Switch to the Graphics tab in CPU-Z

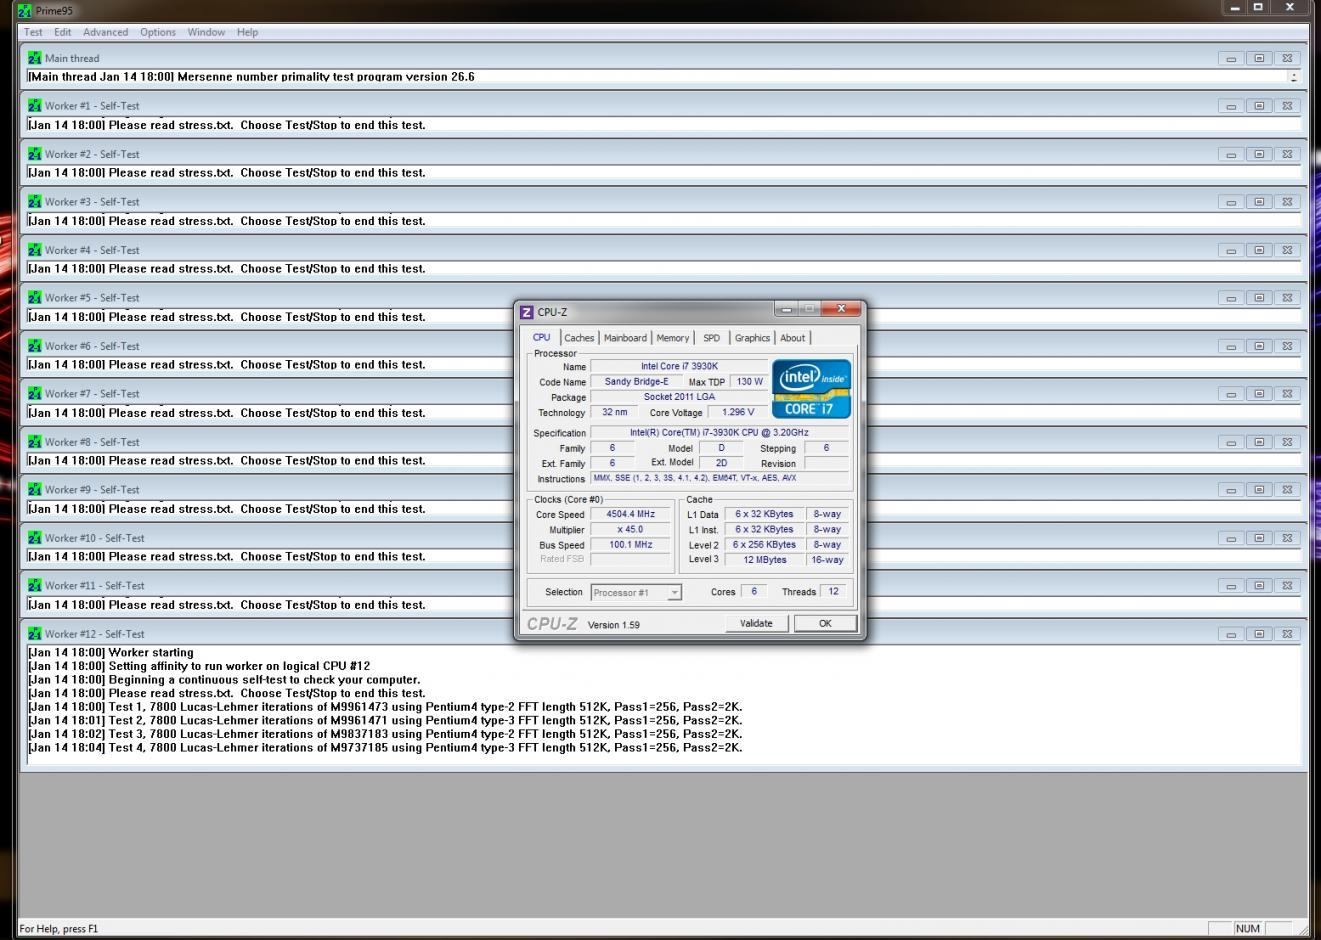pyautogui.click(x=752, y=338)
